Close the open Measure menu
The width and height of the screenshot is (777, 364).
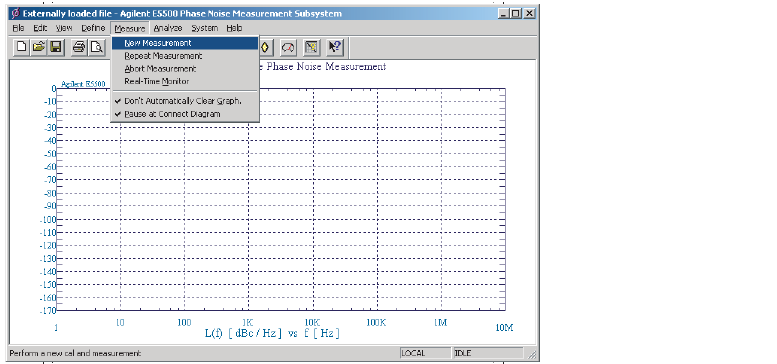pos(130,28)
